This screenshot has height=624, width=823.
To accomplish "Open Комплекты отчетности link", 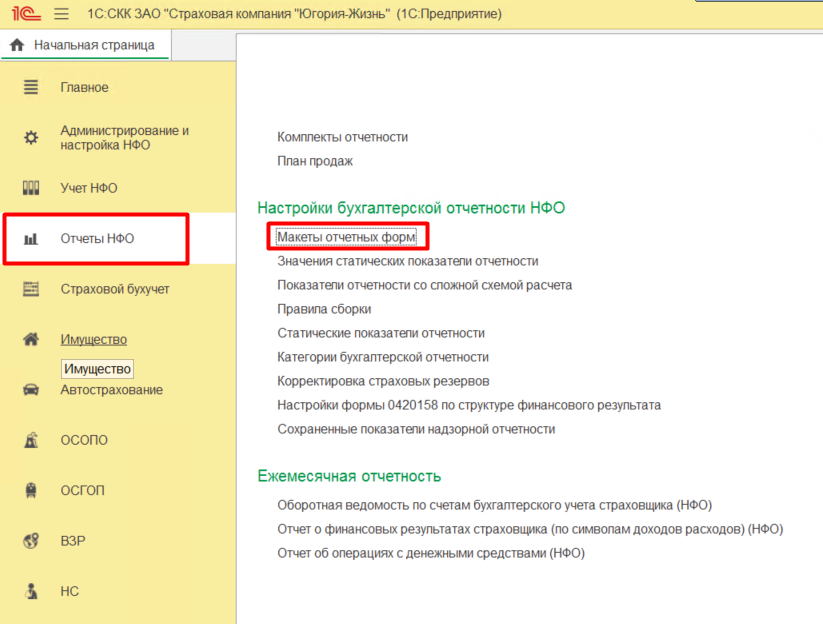I will coord(342,137).
